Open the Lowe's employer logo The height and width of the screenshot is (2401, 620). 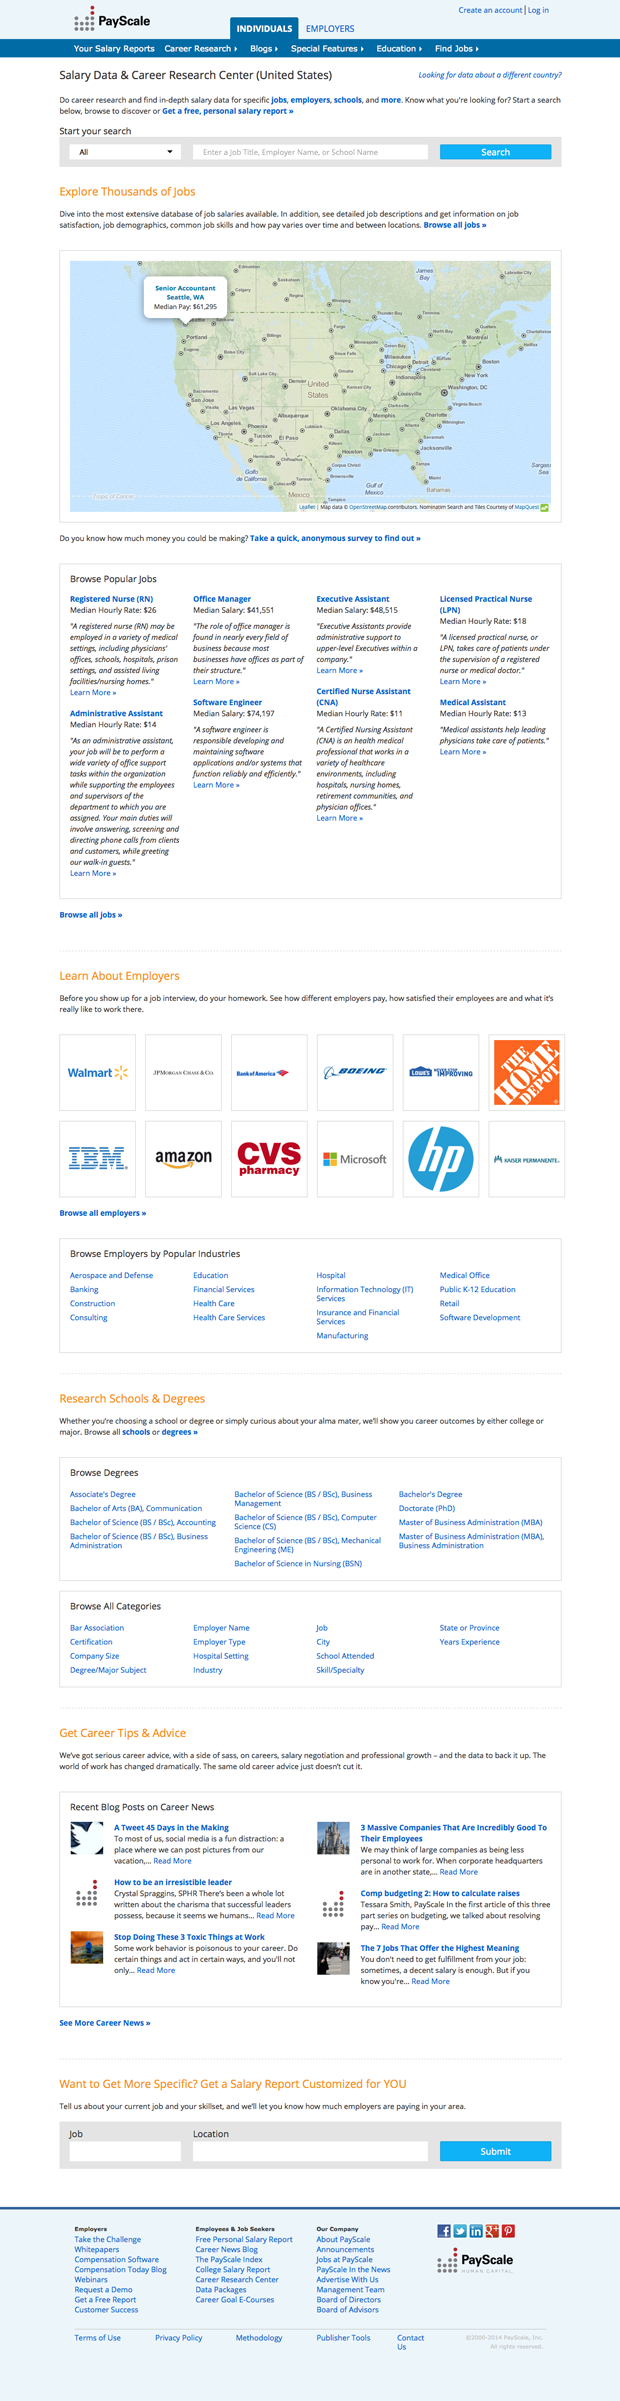441,1072
